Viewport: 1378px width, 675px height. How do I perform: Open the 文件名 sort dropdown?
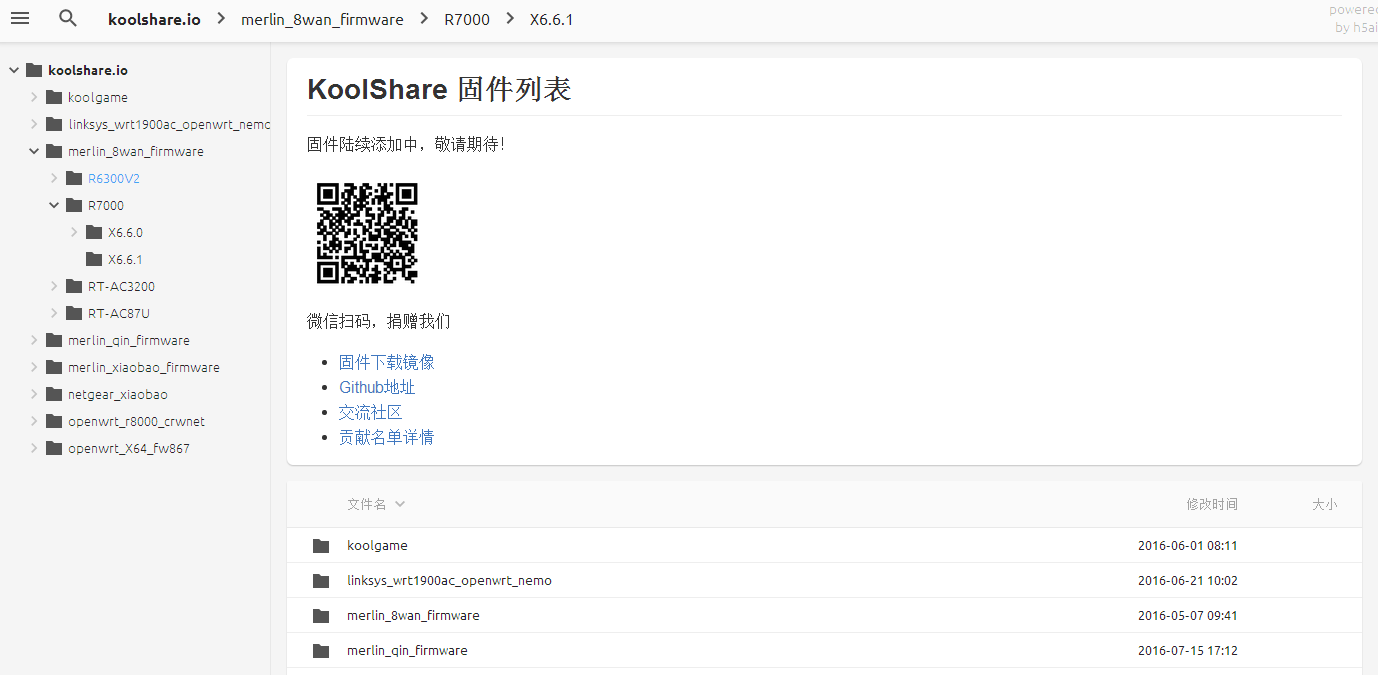(x=376, y=504)
